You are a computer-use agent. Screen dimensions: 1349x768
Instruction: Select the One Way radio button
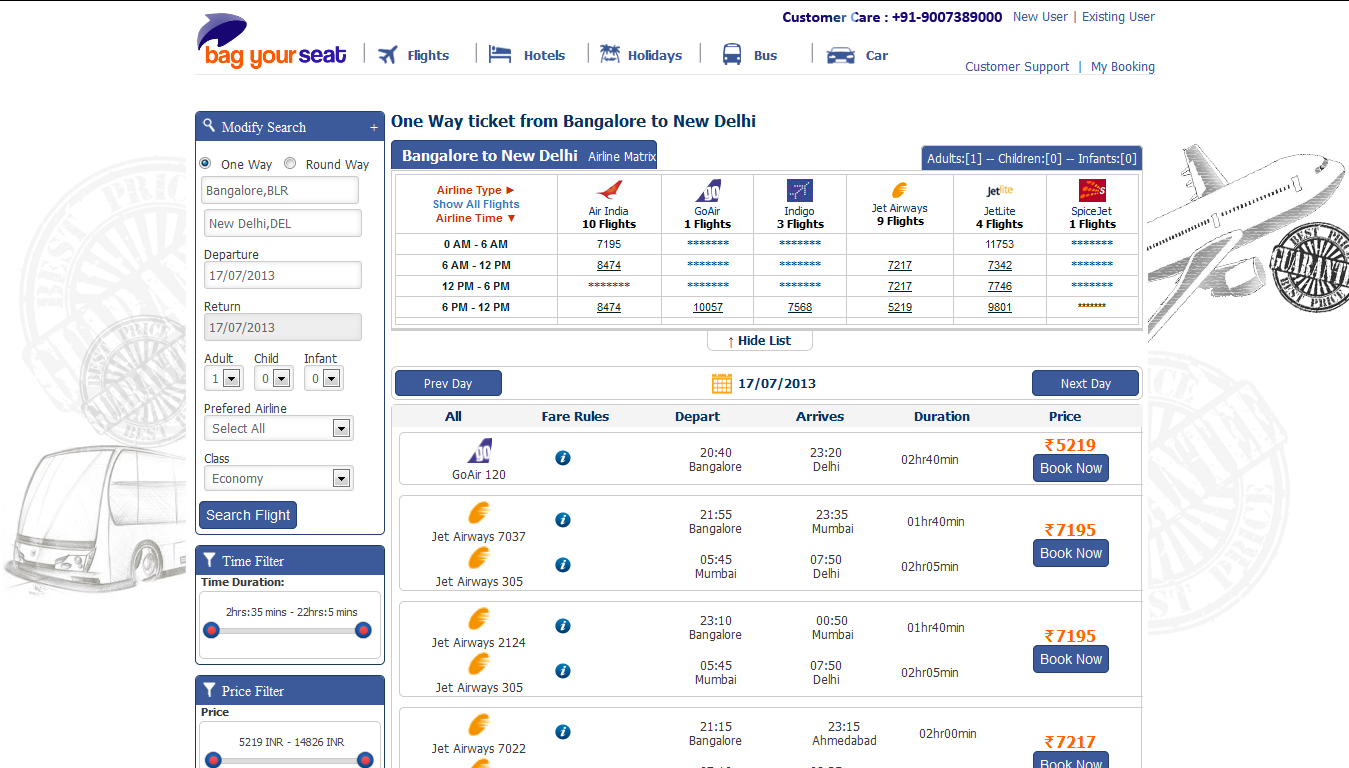pyautogui.click(x=205, y=163)
